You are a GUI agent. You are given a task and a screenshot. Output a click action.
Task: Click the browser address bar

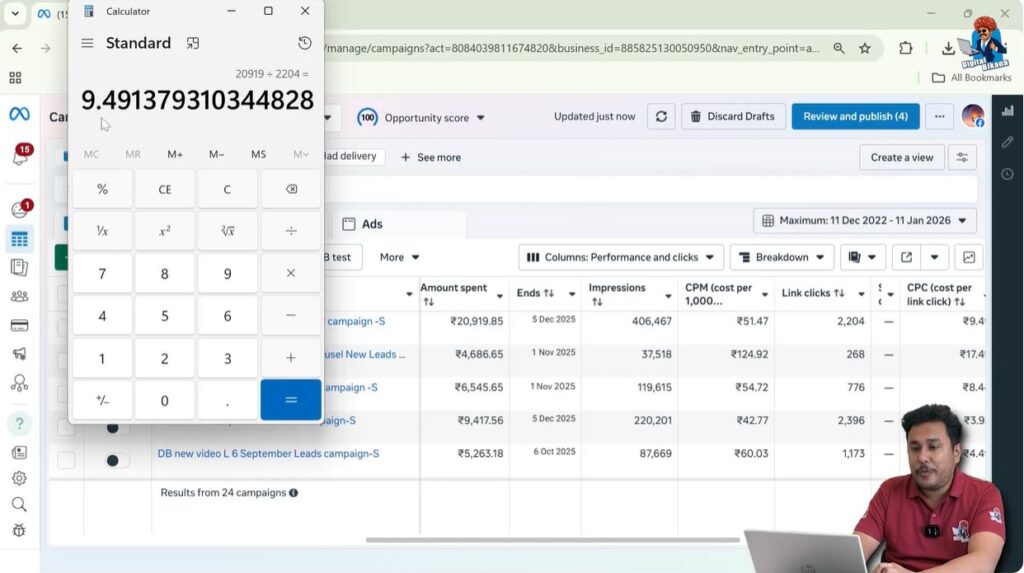(x=571, y=48)
